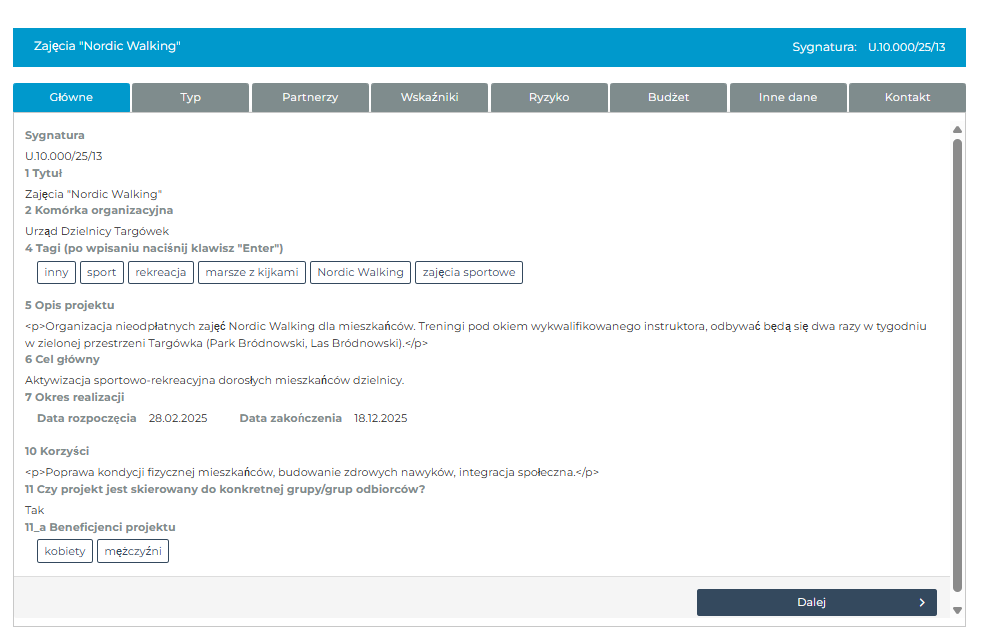Viewport: 996px width, 644px height.
Task: Select the Główne tab
Action: tap(71, 98)
